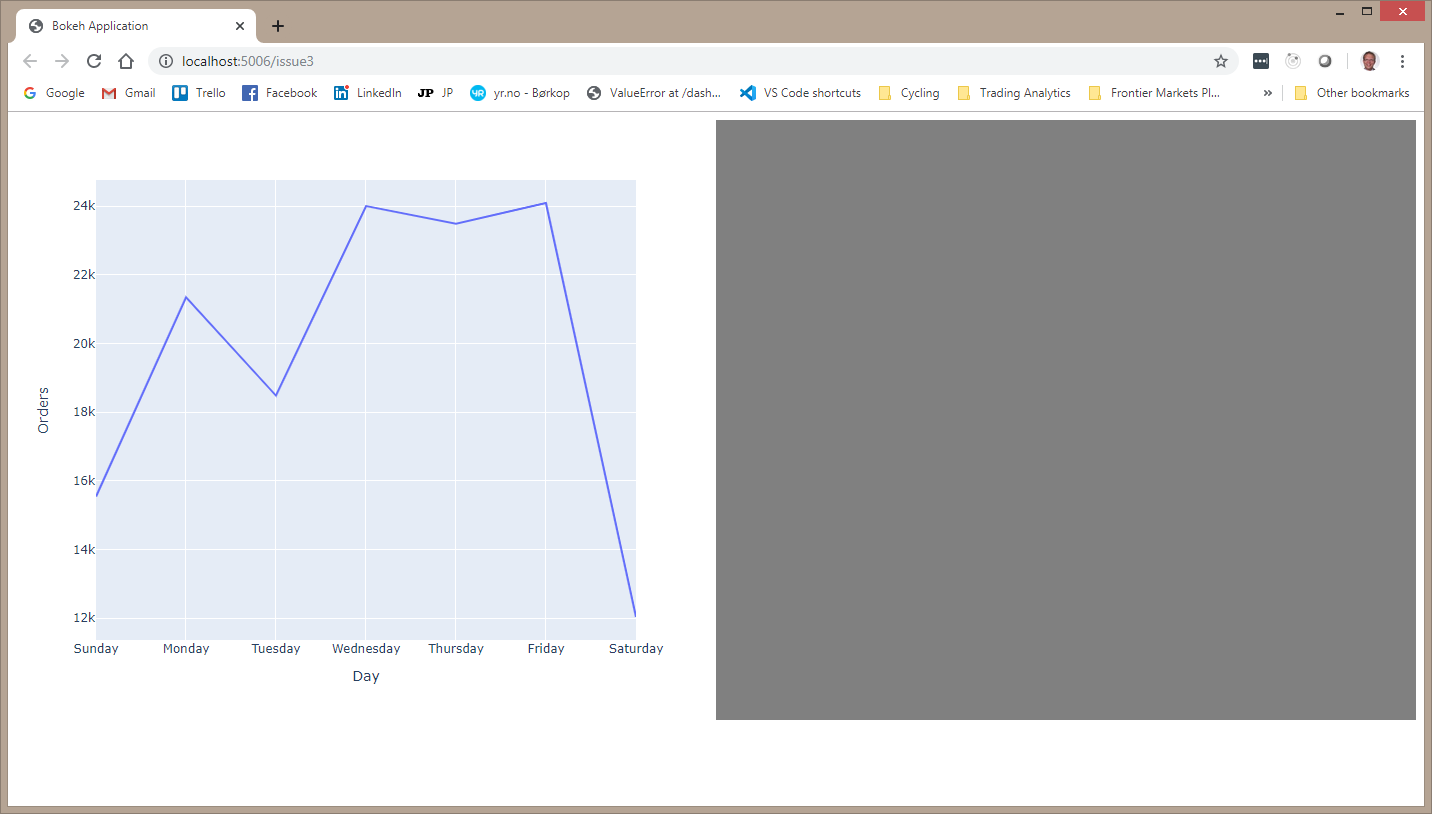The image size is (1432, 814).
Task: Open the password manager extension icon
Action: click(1260, 61)
